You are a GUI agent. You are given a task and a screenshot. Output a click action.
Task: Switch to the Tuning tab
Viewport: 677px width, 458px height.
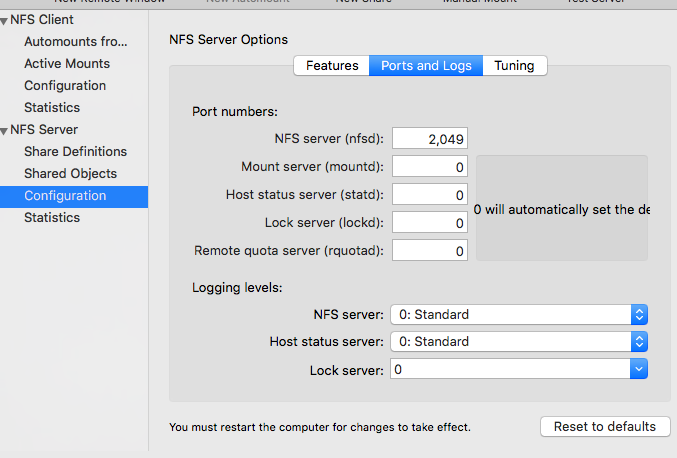coord(514,66)
